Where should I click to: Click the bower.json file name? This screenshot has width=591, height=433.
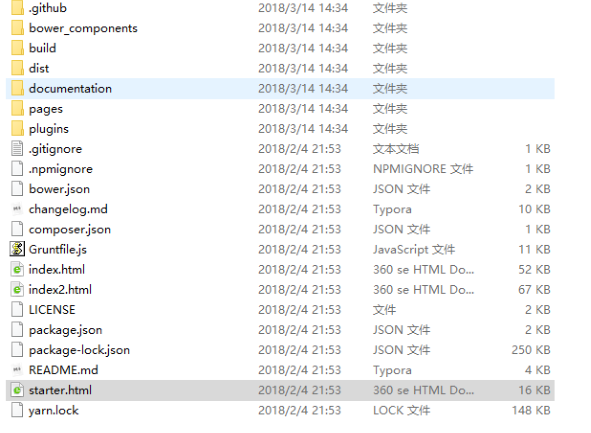(x=60, y=189)
